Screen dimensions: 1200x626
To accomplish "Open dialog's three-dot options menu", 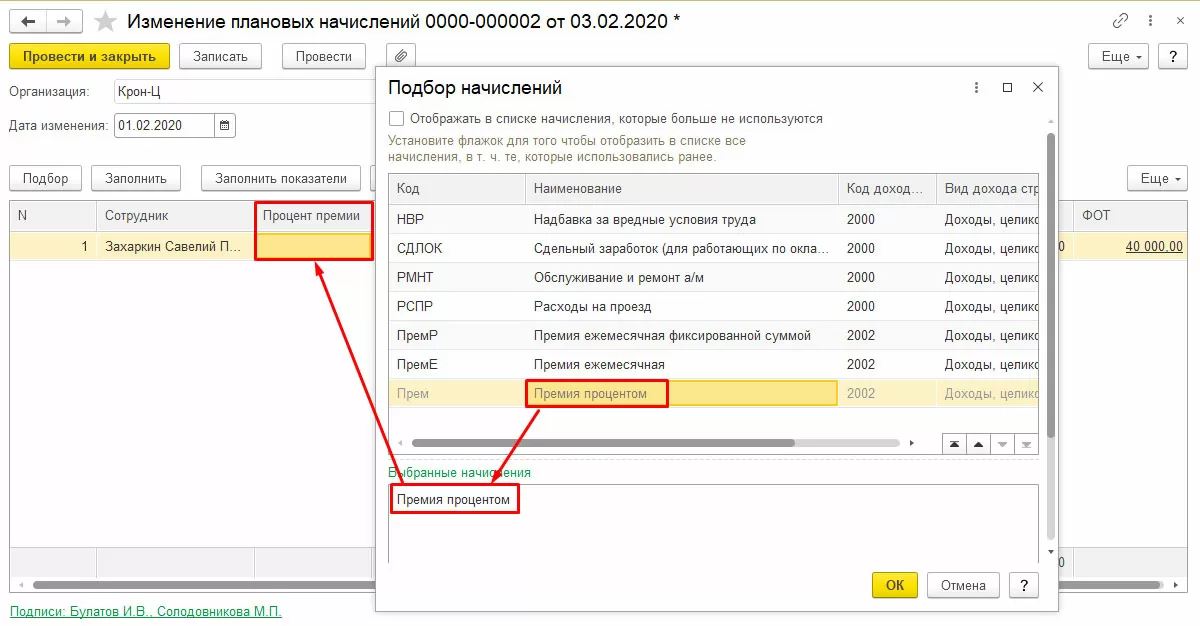I will (x=976, y=88).
